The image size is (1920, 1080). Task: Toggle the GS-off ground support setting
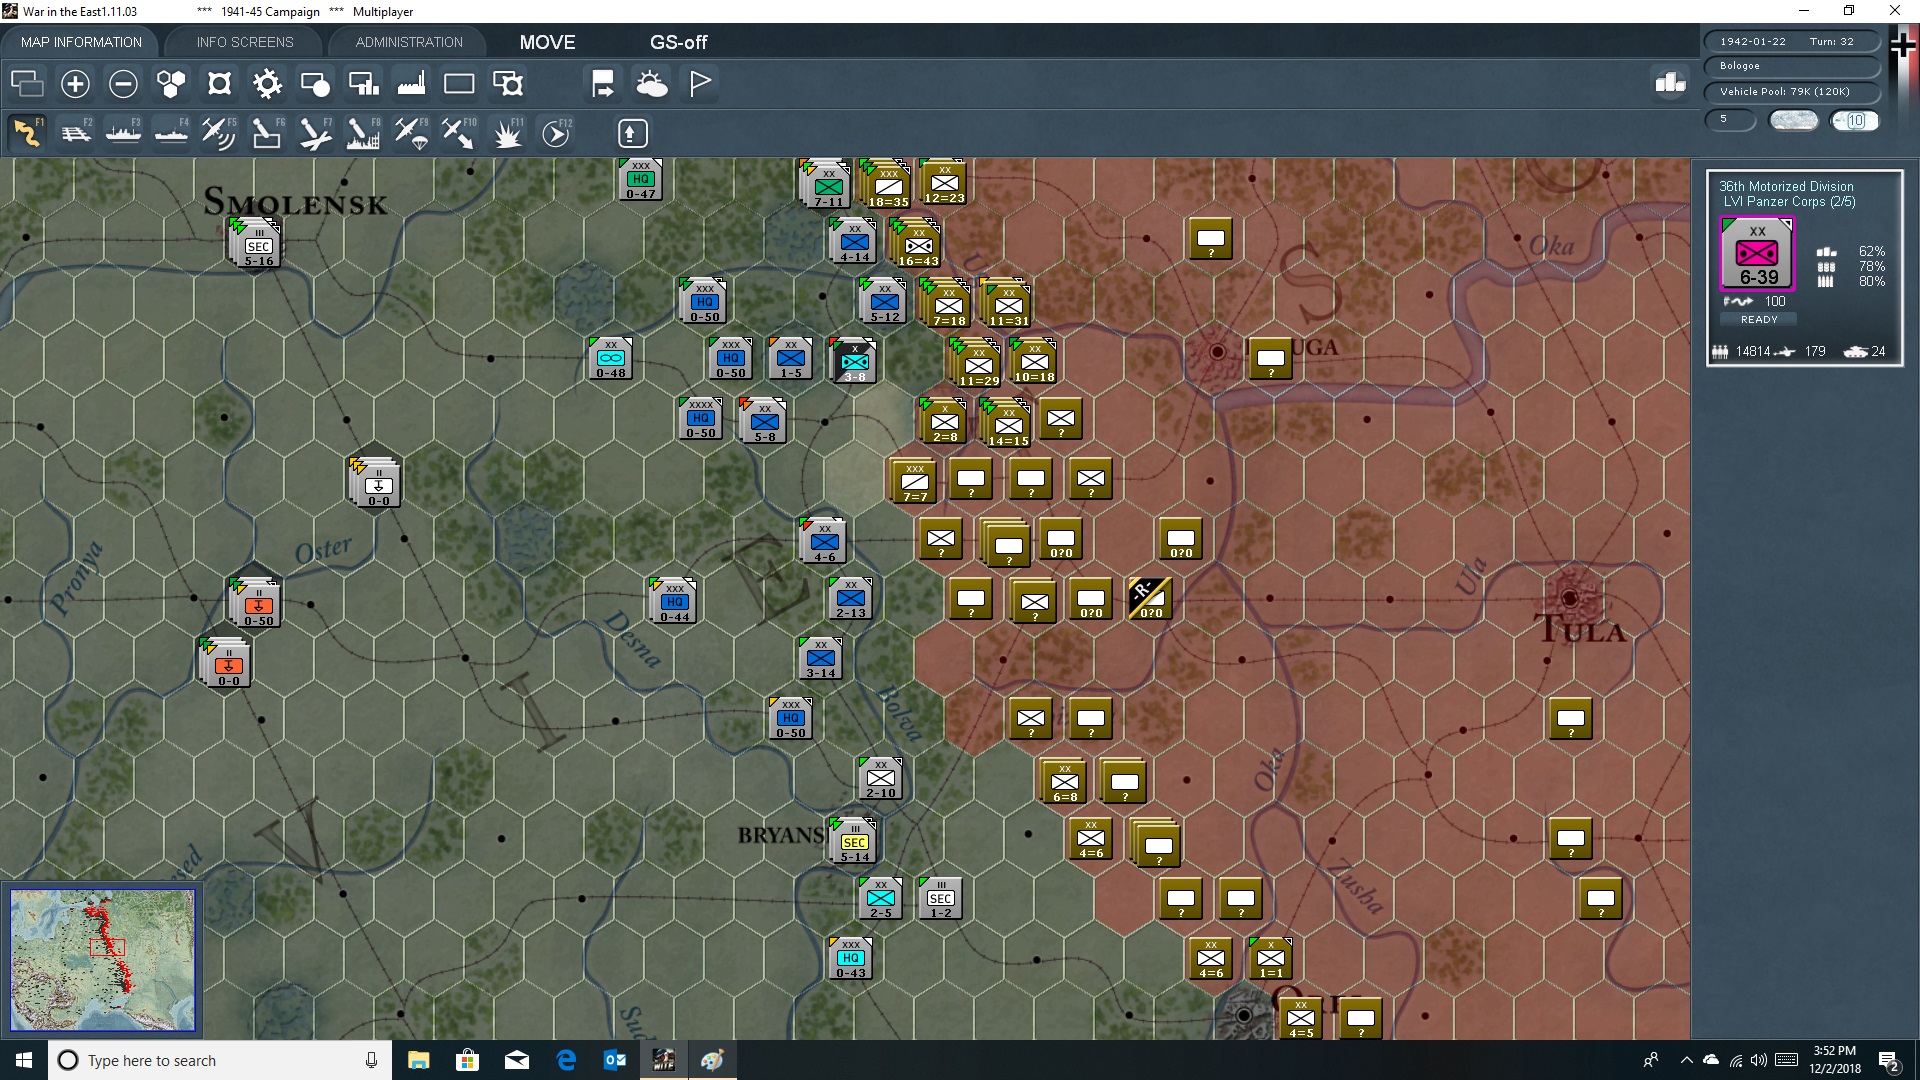(x=678, y=42)
